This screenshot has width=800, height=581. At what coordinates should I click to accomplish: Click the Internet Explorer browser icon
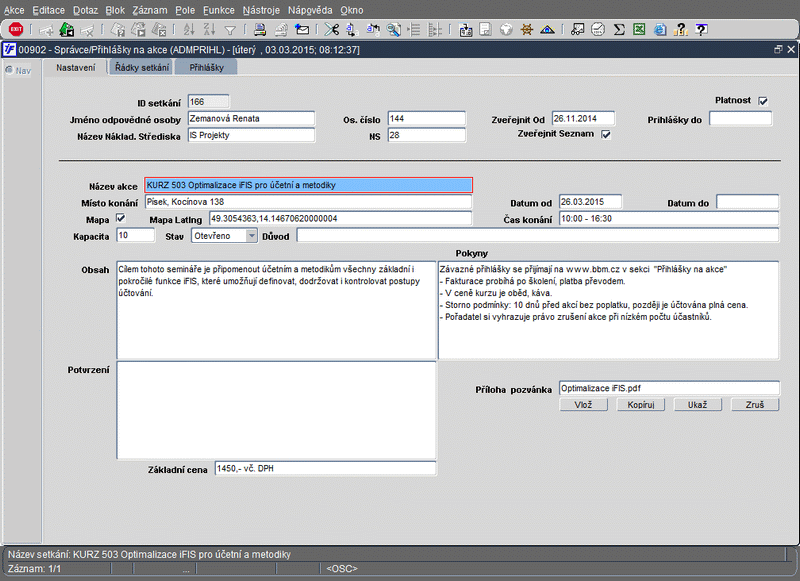[660, 30]
